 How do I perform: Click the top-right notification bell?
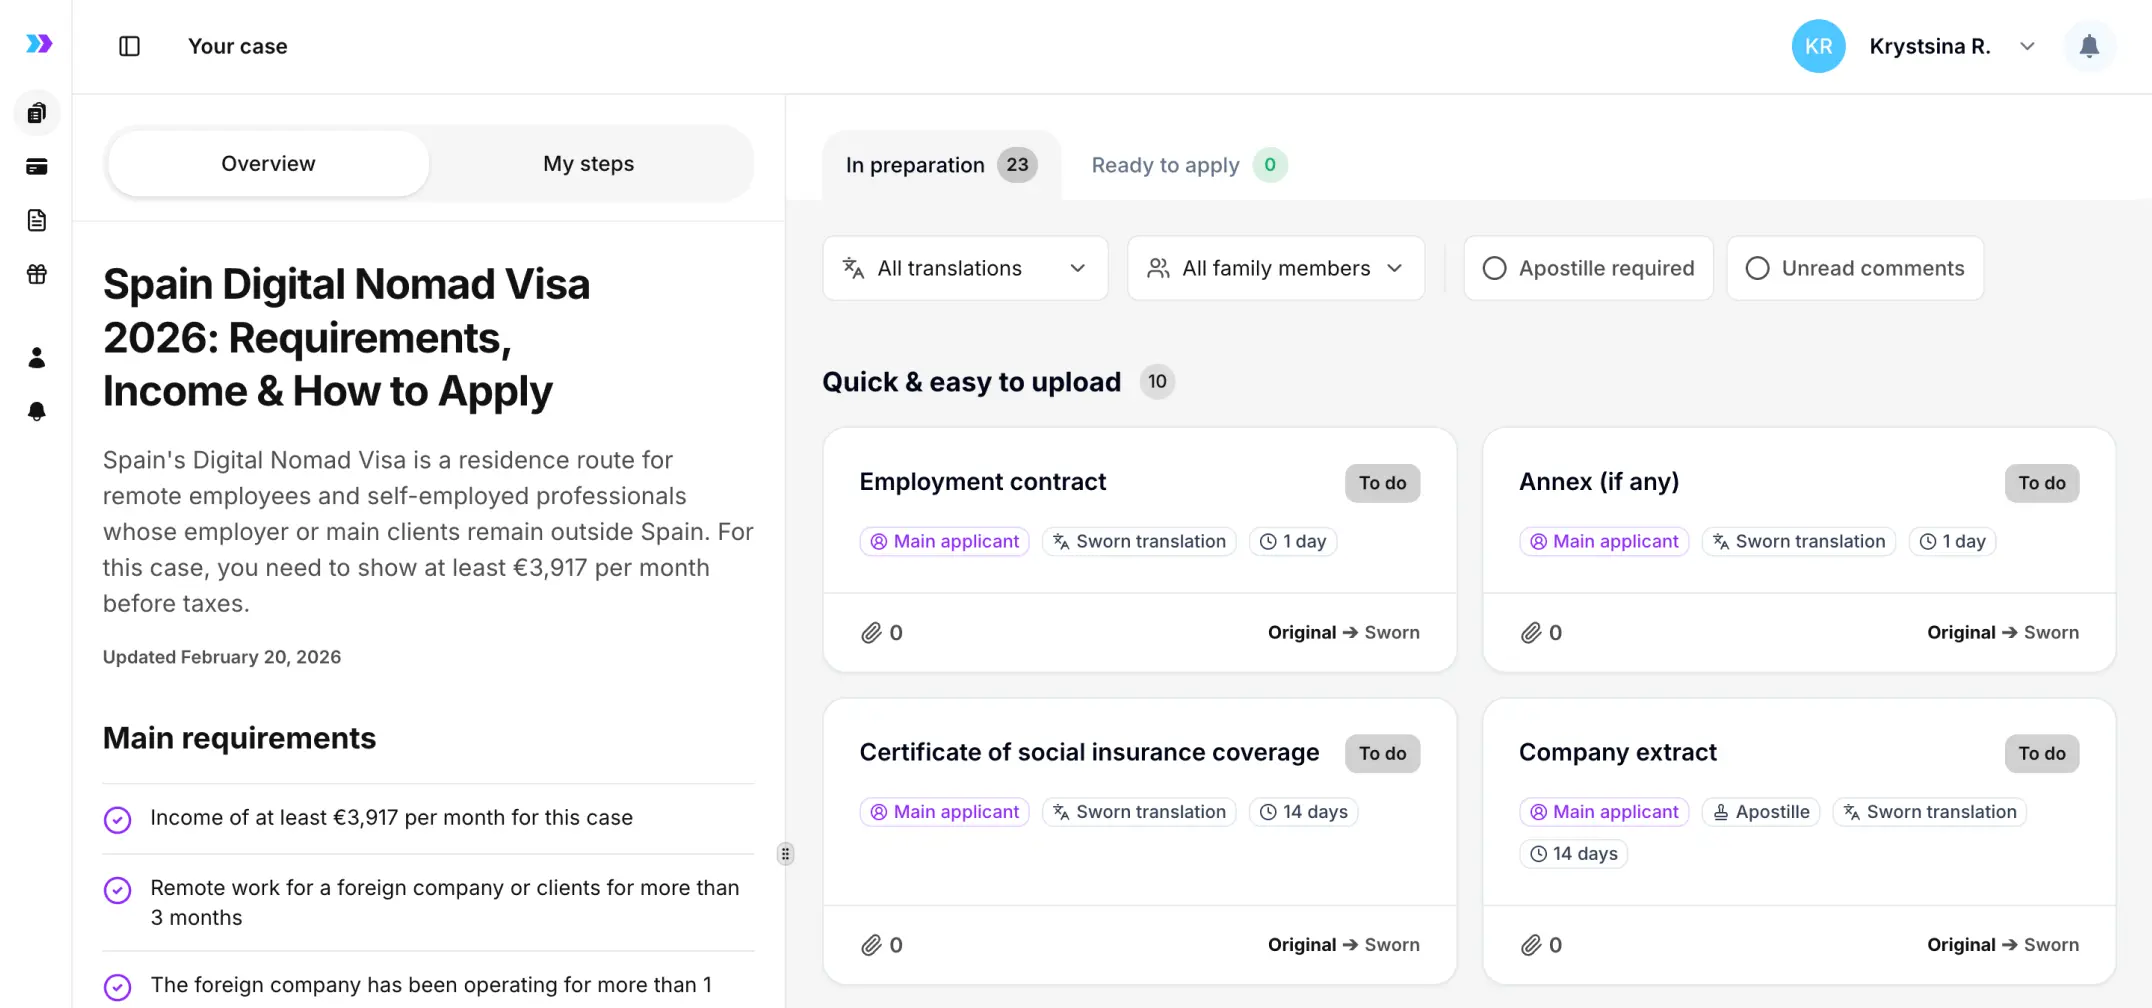2089,46
